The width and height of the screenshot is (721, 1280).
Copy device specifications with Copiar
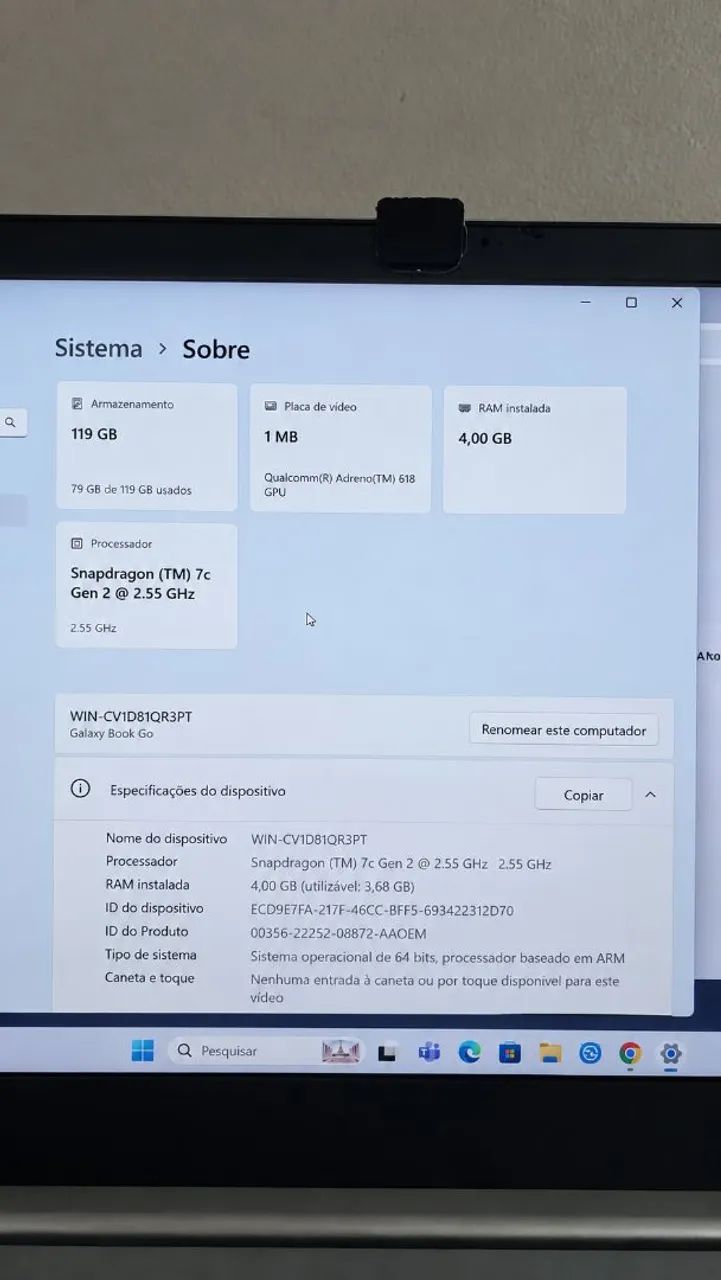583,795
